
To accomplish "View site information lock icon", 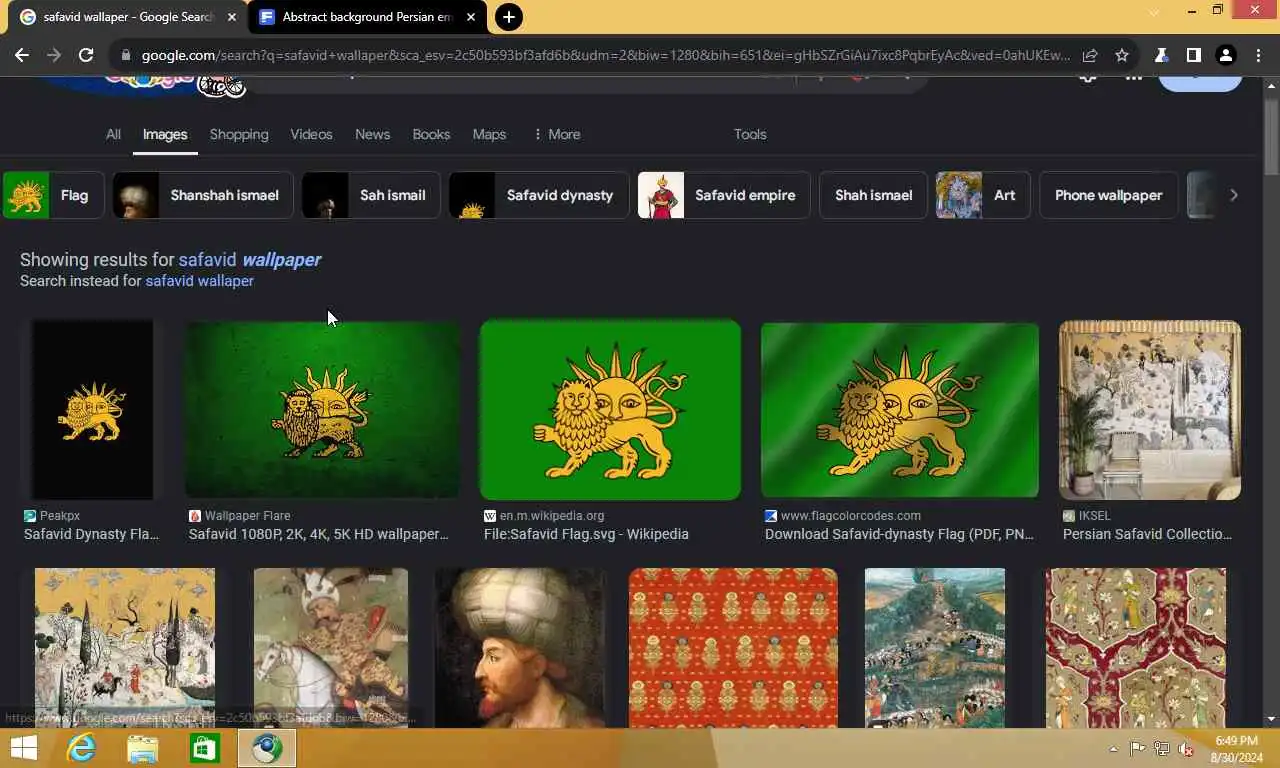I will tap(125, 55).
